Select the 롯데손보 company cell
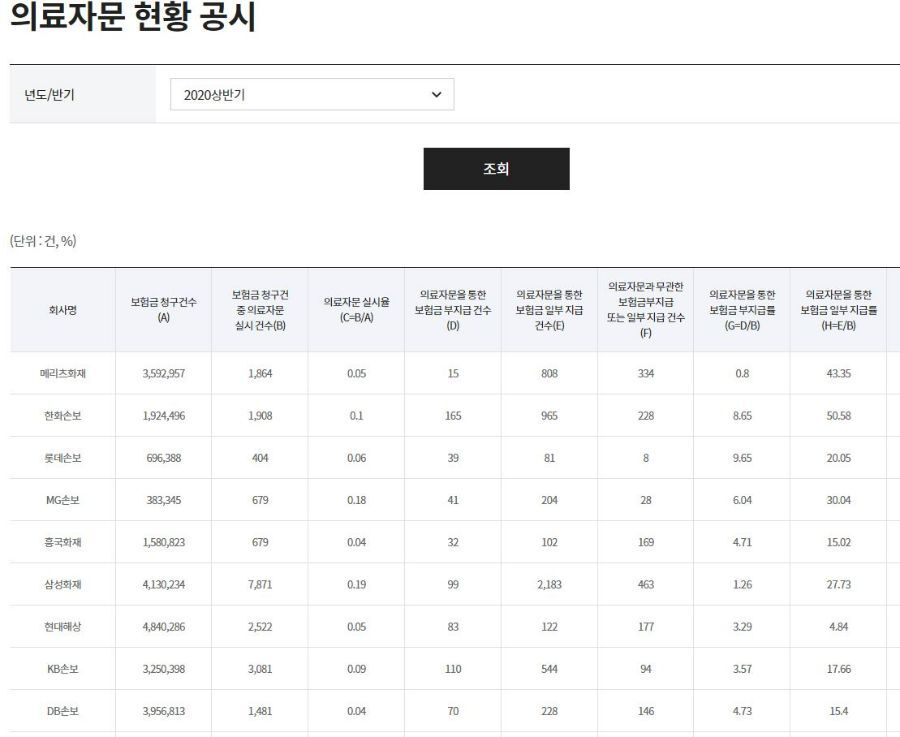This screenshot has width=900, height=737. pyautogui.click(x=63, y=458)
